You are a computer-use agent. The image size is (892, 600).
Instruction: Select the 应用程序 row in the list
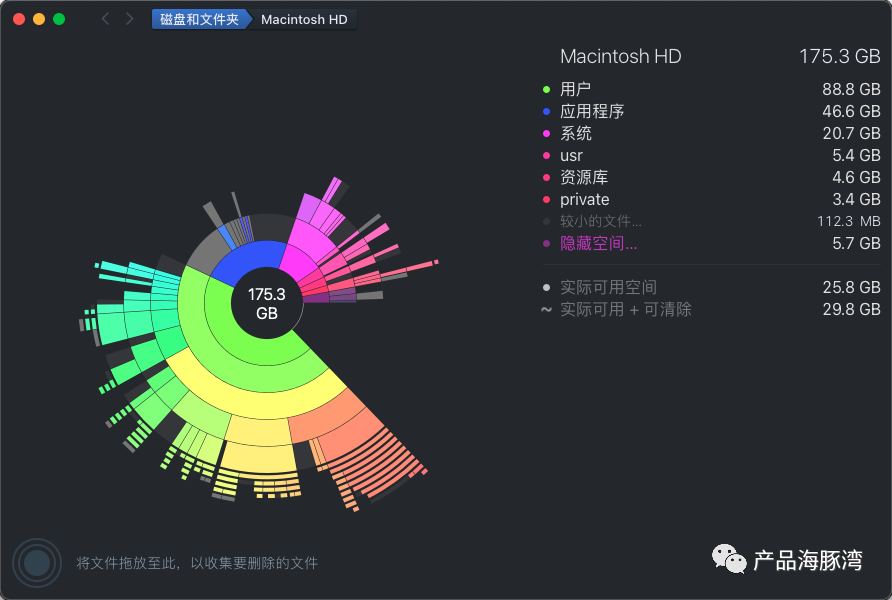tap(711, 111)
